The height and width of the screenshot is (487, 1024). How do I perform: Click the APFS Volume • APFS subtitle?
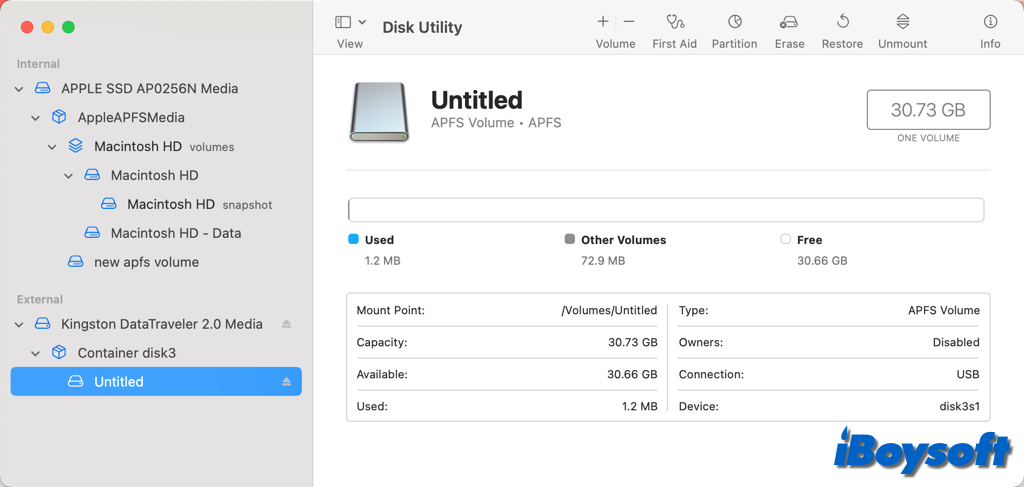[x=496, y=123]
